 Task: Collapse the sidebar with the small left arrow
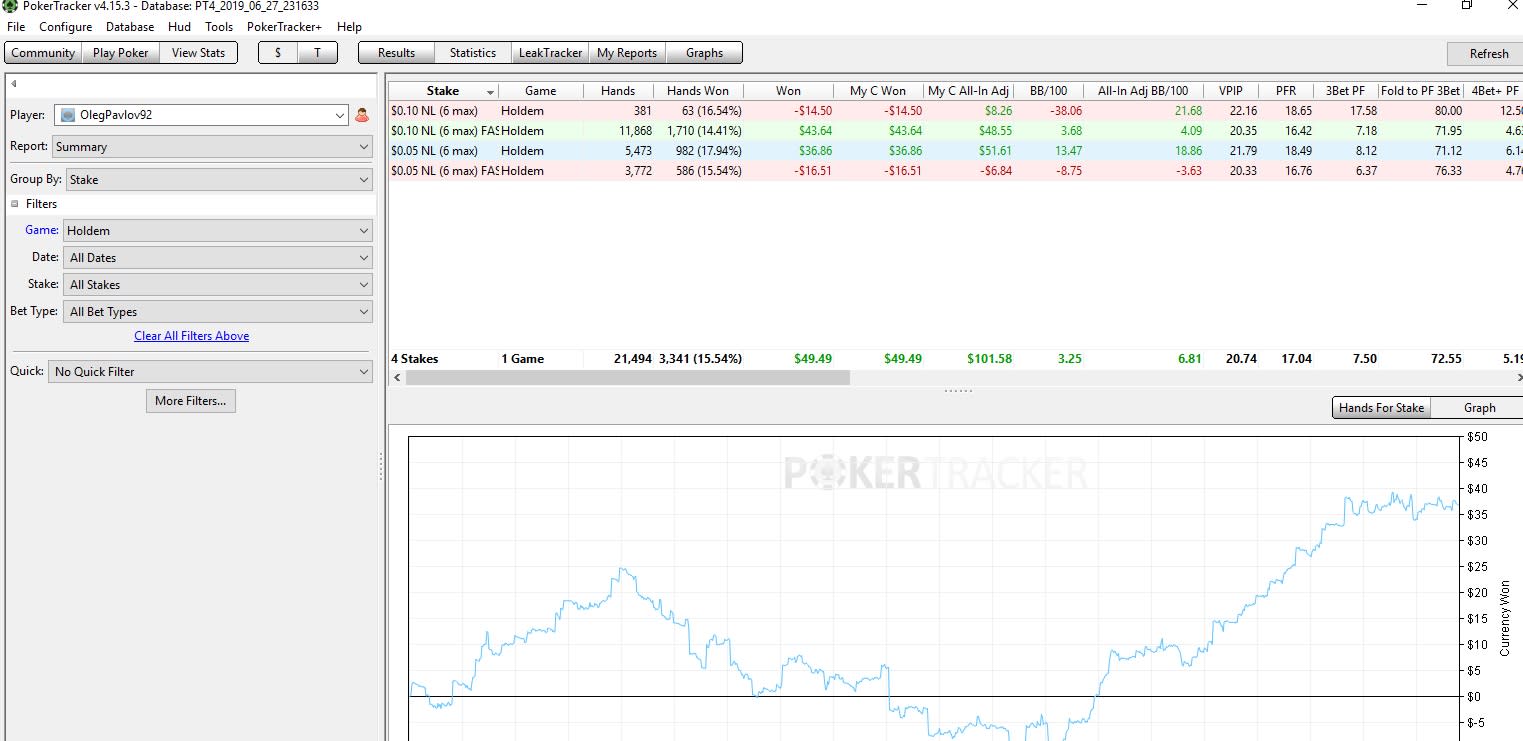click(14, 84)
